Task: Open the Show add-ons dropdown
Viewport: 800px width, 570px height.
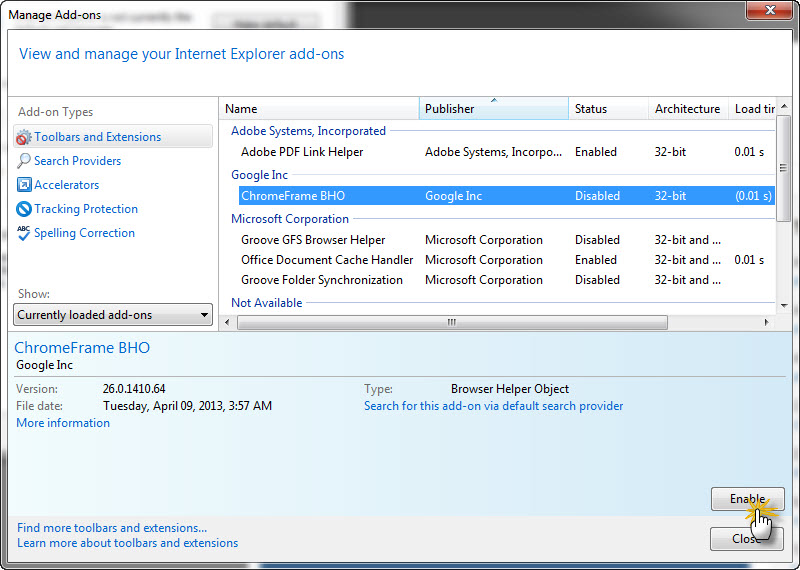Action: point(113,315)
